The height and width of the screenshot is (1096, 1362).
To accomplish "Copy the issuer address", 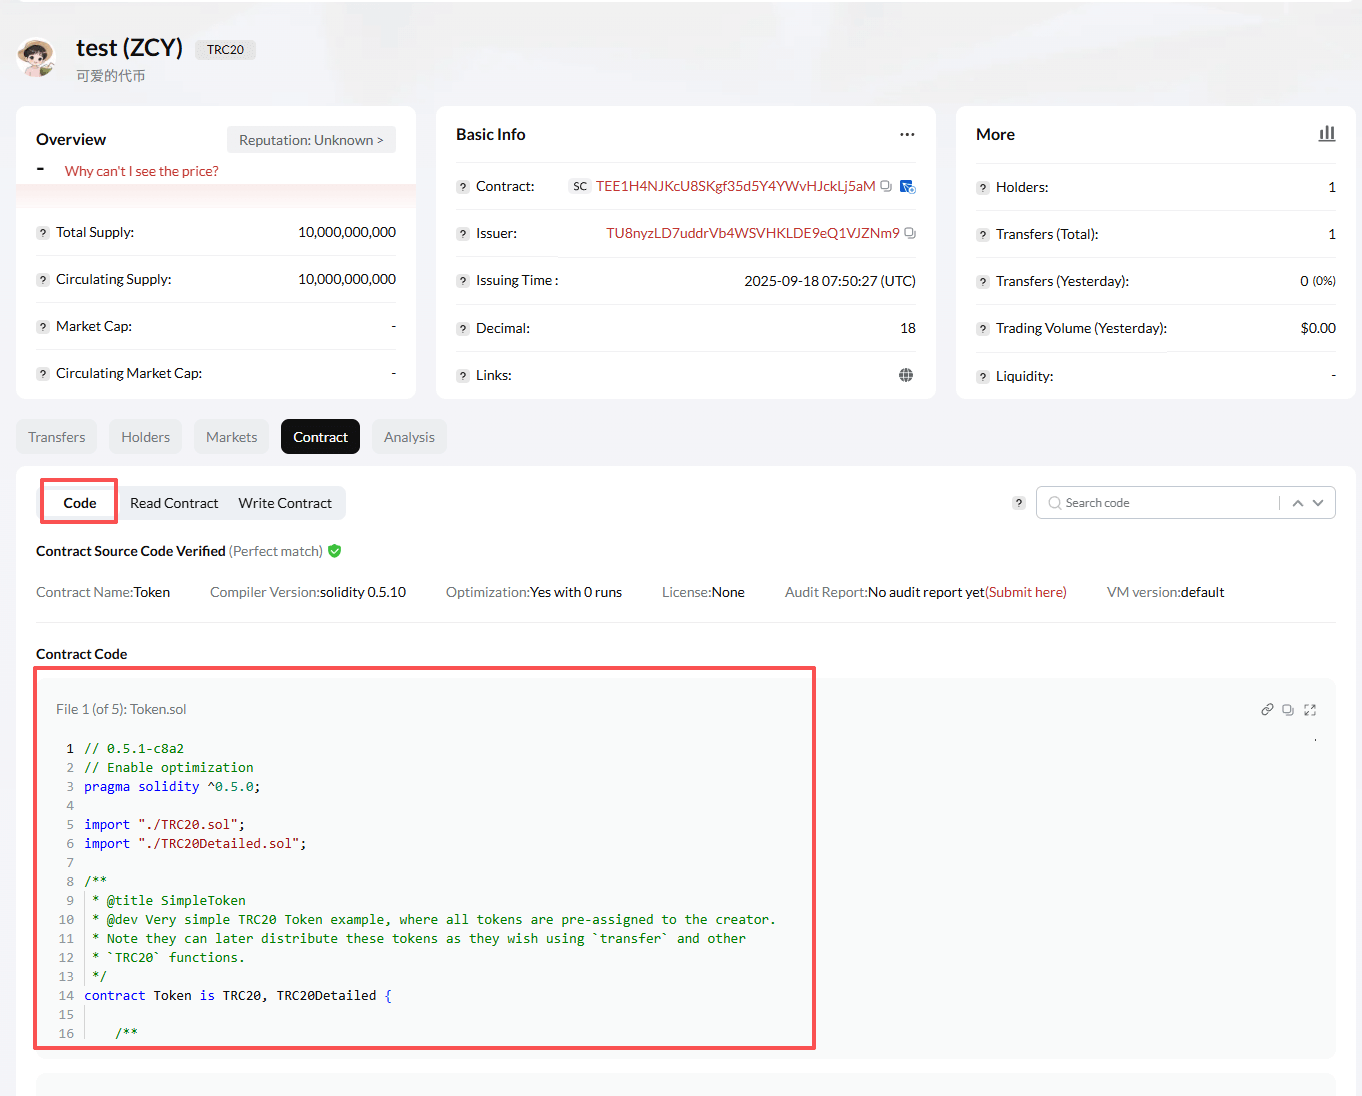I will [x=910, y=233].
